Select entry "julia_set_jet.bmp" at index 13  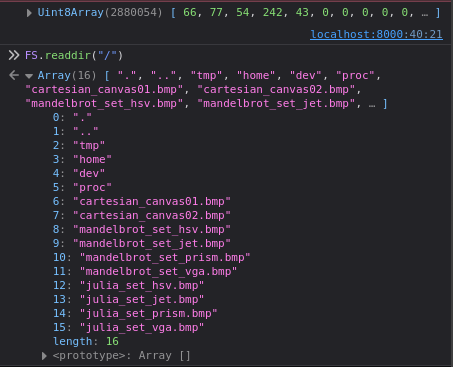click(x=128, y=299)
